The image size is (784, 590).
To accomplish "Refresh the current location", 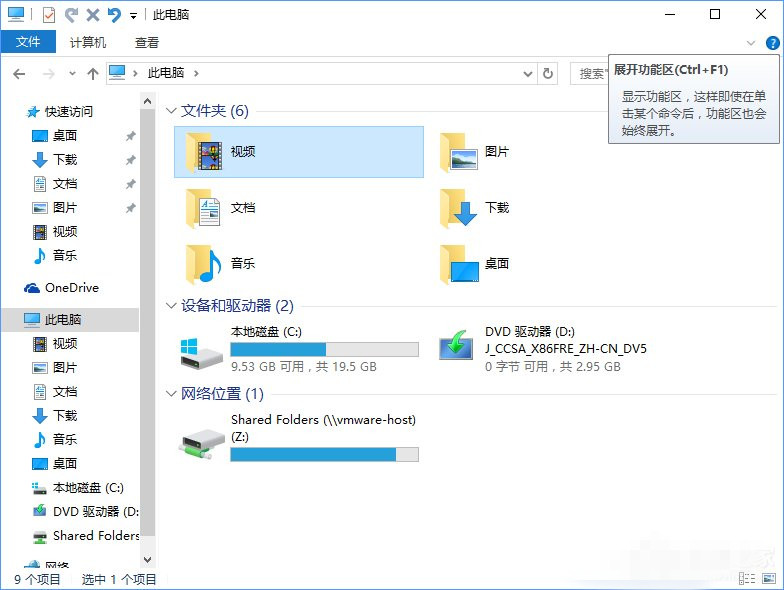I will tap(547, 73).
